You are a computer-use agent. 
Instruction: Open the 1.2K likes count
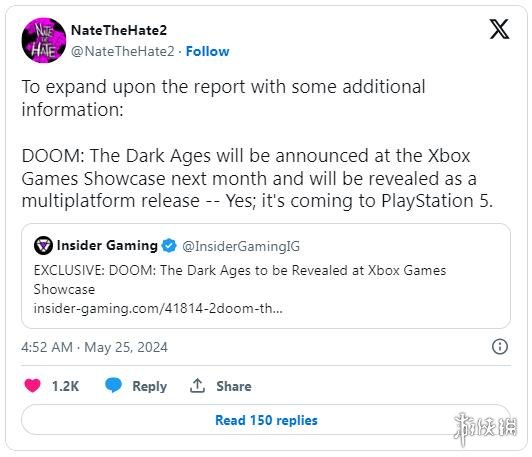point(65,386)
